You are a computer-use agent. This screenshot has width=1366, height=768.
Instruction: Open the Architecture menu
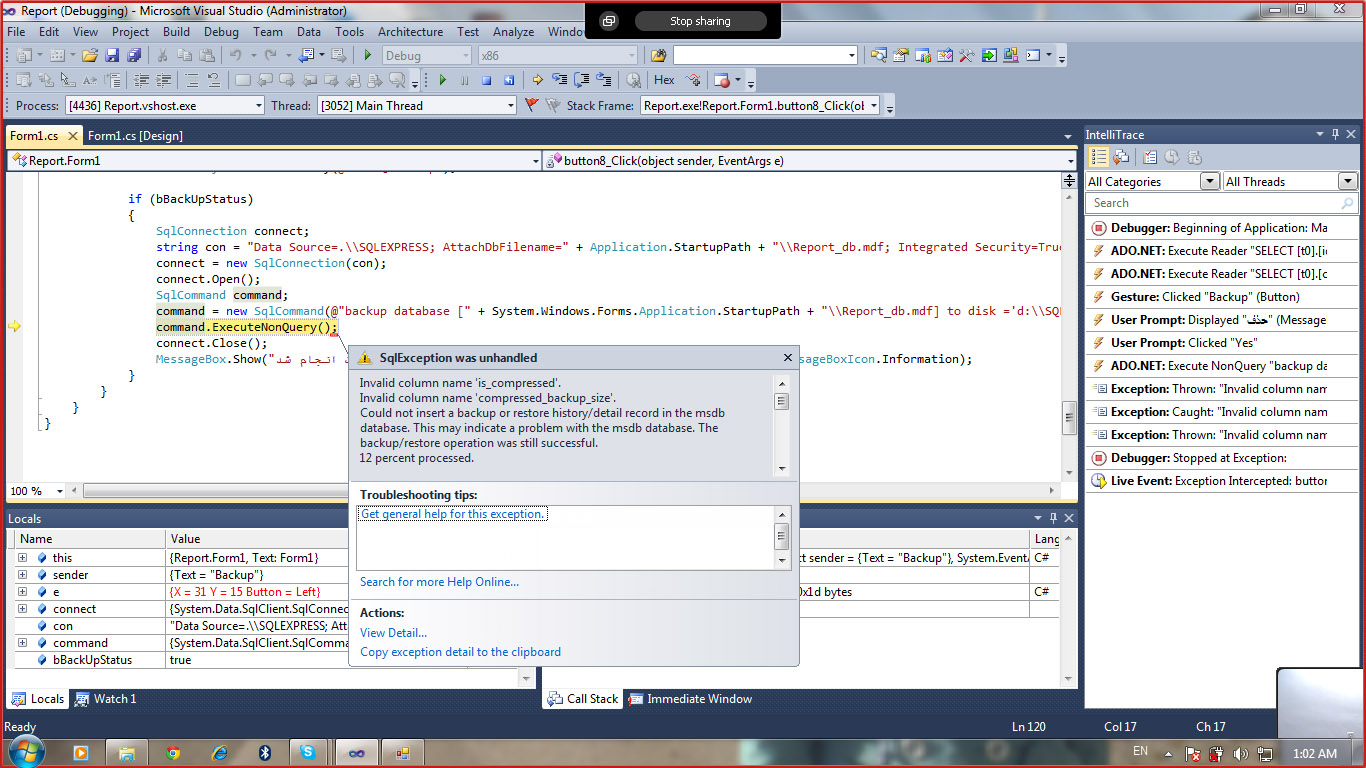[410, 32]
